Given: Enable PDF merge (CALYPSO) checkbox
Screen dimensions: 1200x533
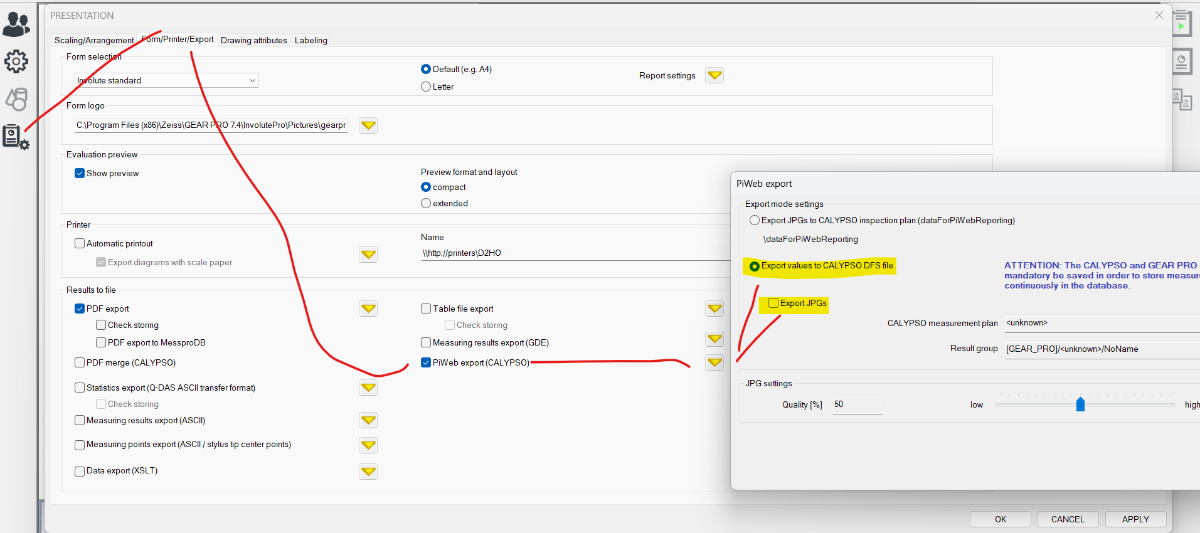Looking at the screenshot, I should point(80,362).
